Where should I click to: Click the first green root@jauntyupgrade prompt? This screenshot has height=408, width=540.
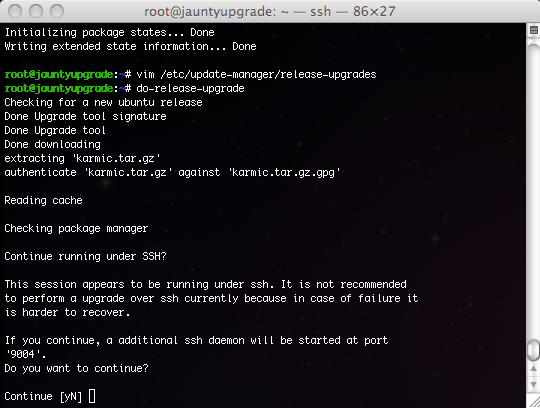(x=59, y=74)
